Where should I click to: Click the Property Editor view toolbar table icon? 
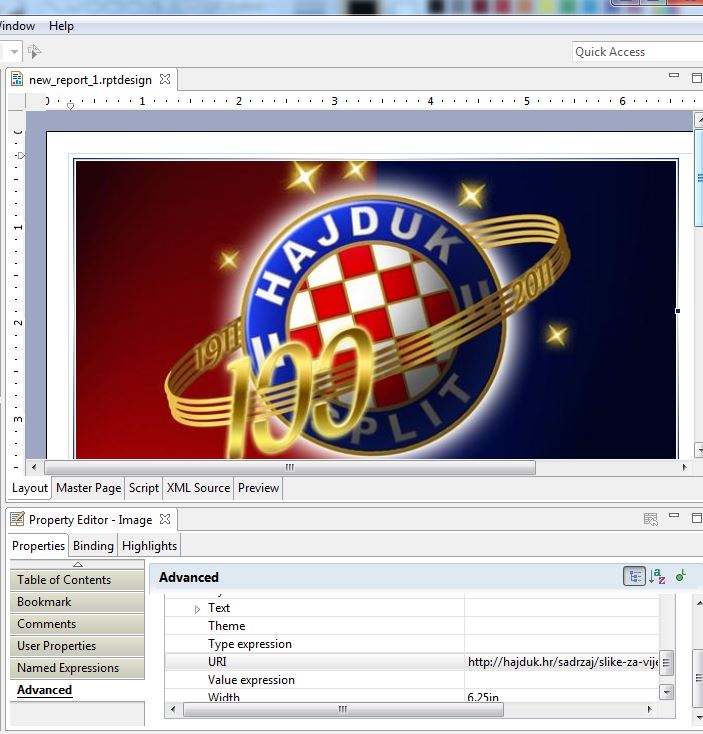(x=651, y=519)
